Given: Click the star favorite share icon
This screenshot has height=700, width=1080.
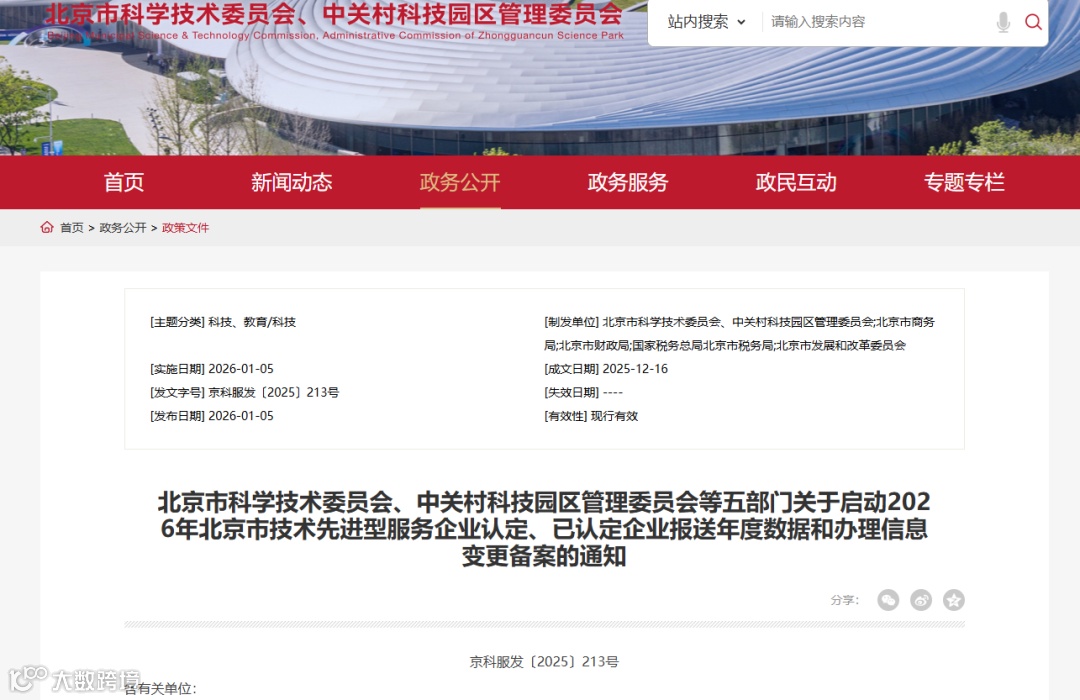Looking at the screenshot, I should click(x=954, y=600).
